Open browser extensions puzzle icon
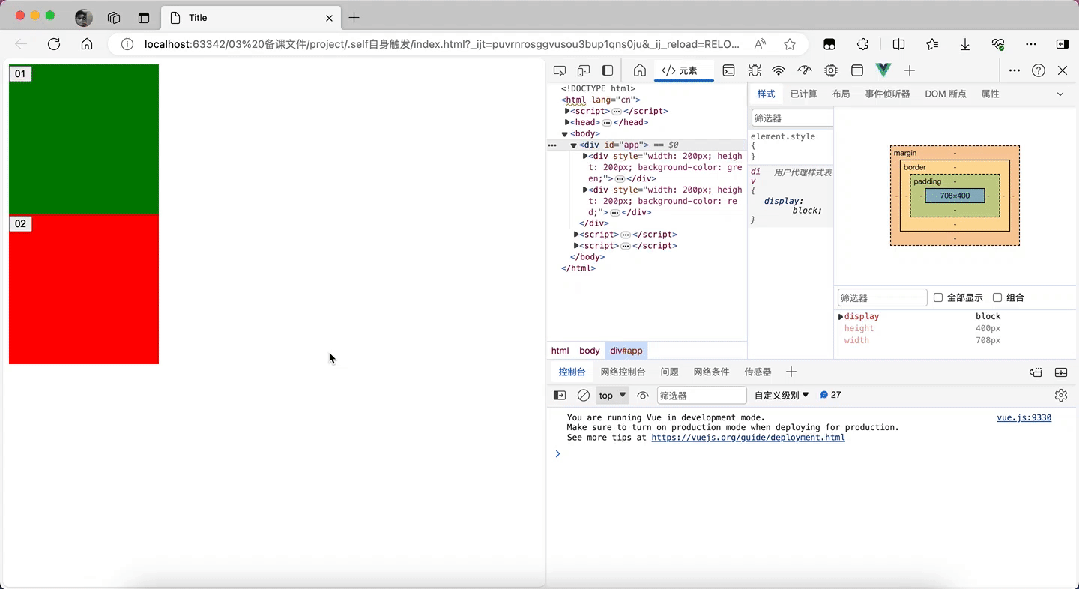The image size is (1079, 589). pyautogui.click(x=863, y=44)
